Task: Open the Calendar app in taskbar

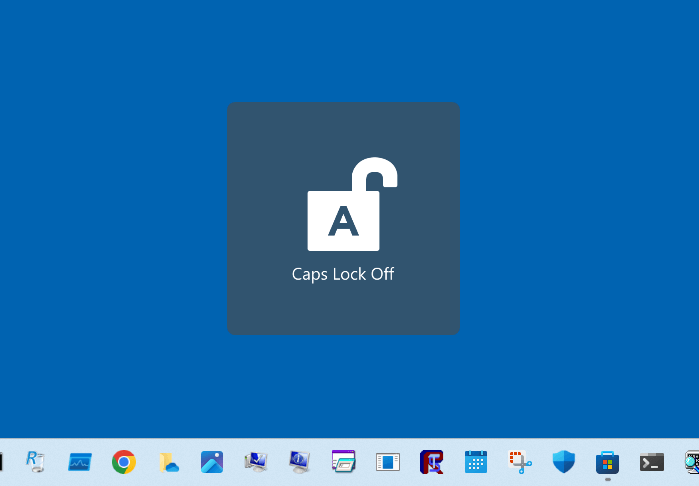Action: pyautogui.click(x=476, y=461)
